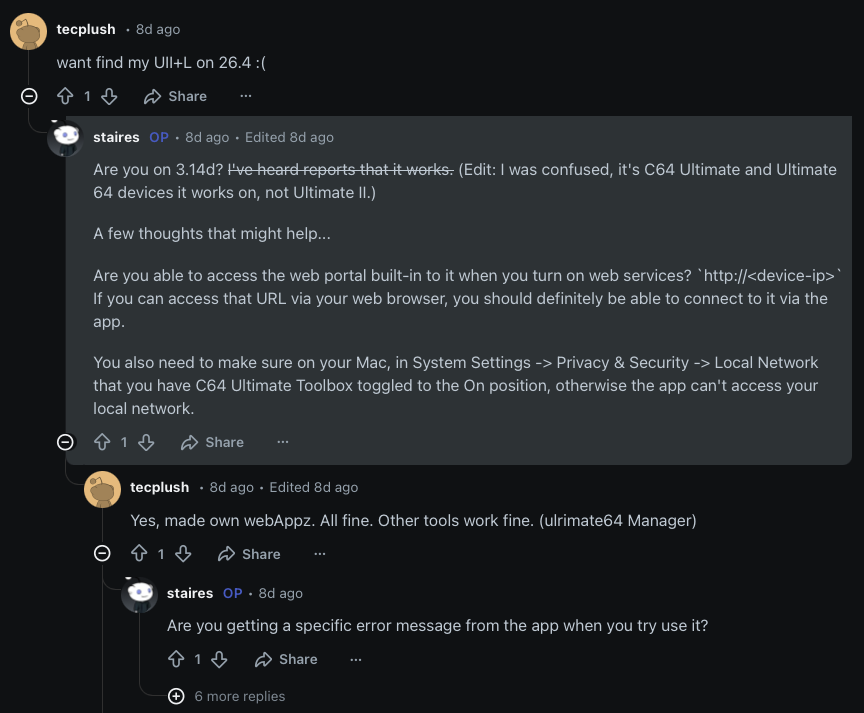
Task: Collapse tecplush's top-level comment thread
Action: tap(29, 96)
